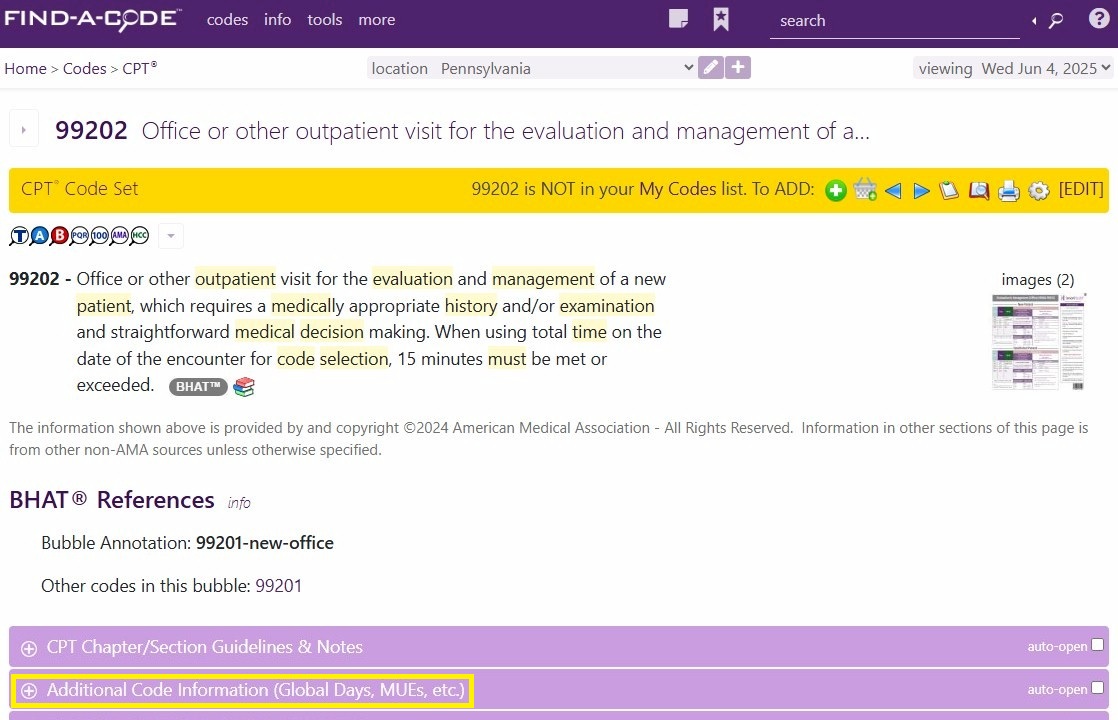The height and width of the screenshot is (720, 1118).
Task: Open the bookmark star icon in header
Action: coord(721,19)
